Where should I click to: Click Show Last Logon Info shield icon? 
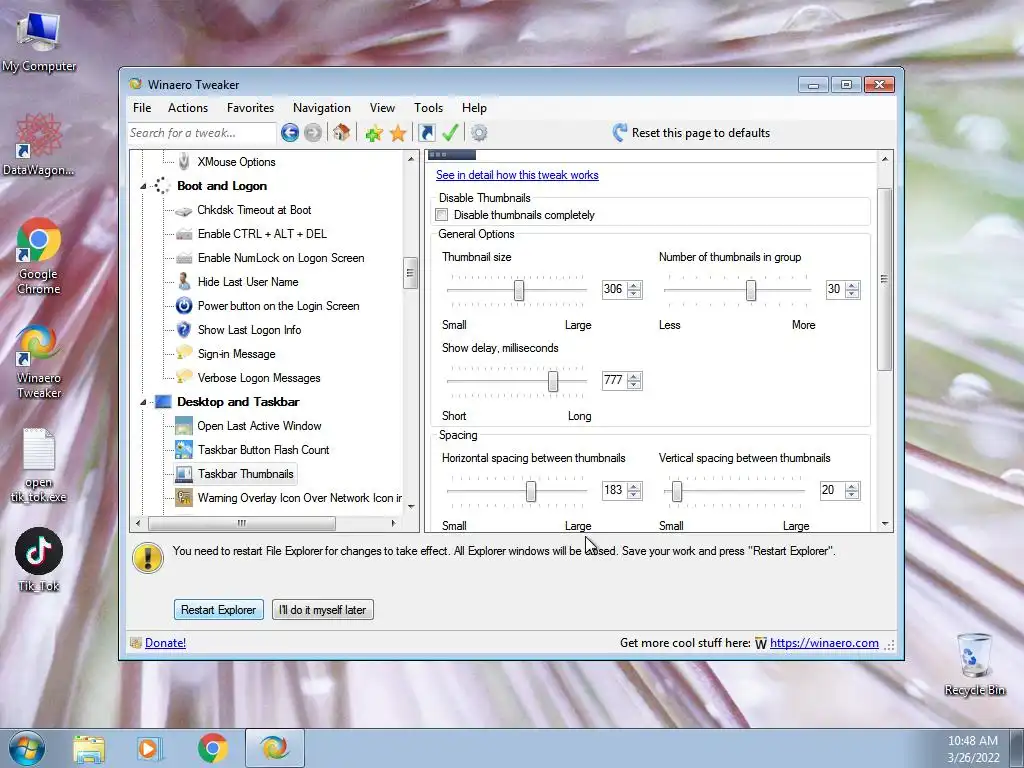tap(184, 330)
